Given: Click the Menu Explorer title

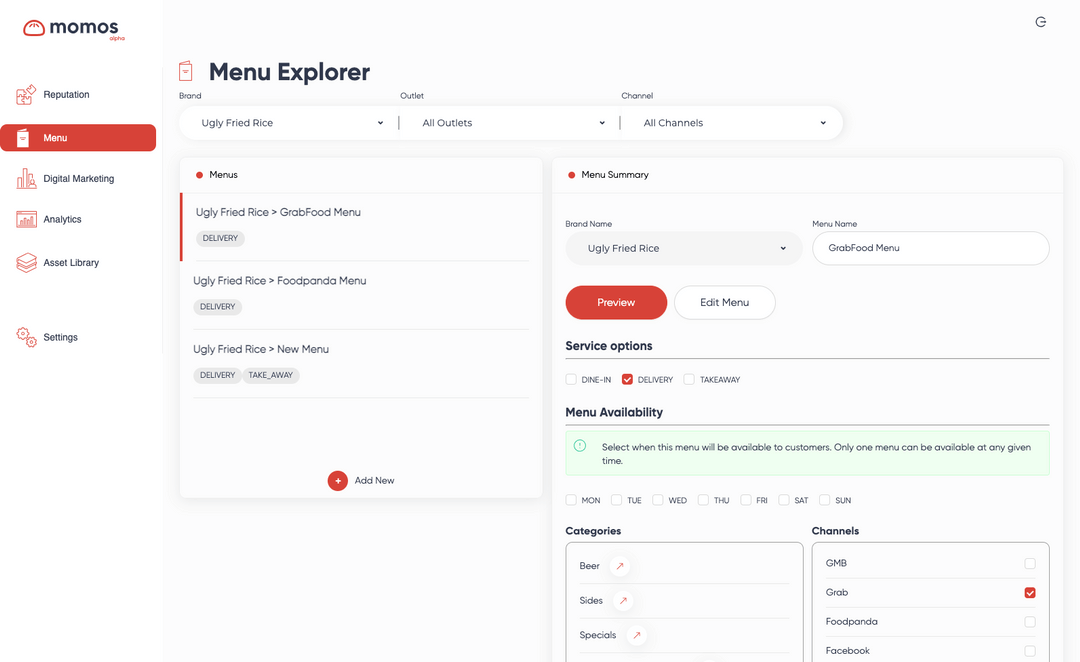Looking at the screenshot, I should [x=289, y=72].
